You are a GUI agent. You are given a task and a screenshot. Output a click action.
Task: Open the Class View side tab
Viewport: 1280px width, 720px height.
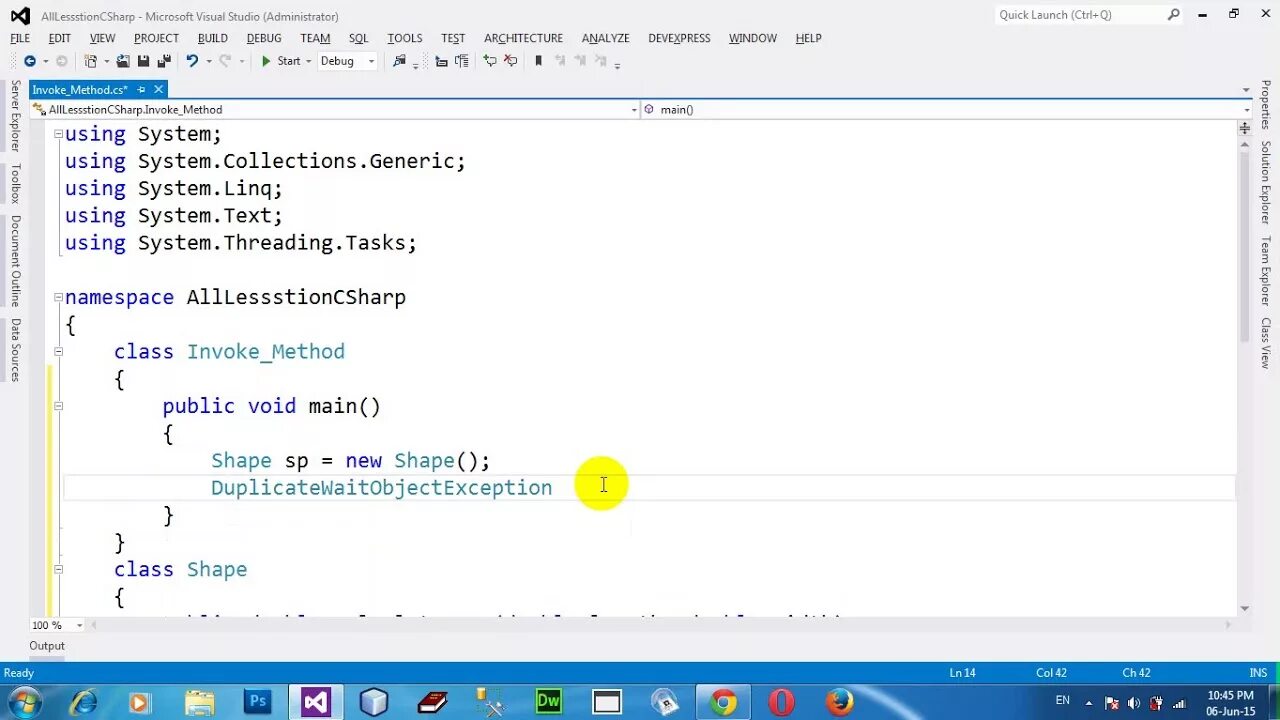point(1265,342)
